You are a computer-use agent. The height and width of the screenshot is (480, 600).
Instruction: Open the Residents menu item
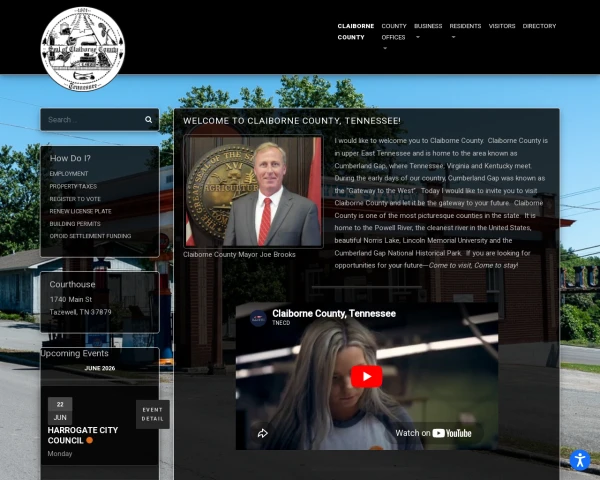[465, 26]
